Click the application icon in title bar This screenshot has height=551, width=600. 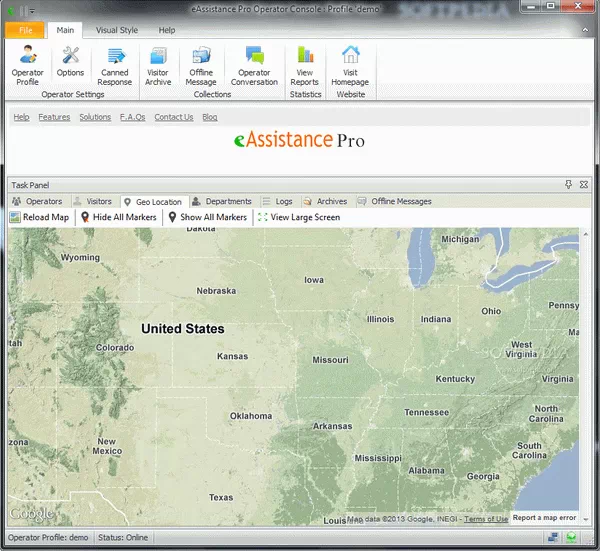click(11, 11)
